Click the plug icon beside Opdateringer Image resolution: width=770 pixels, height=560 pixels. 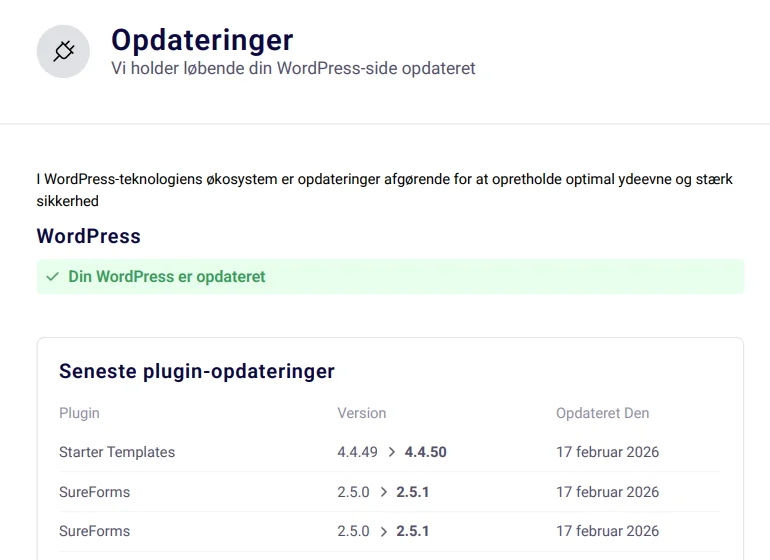(63, 51)
